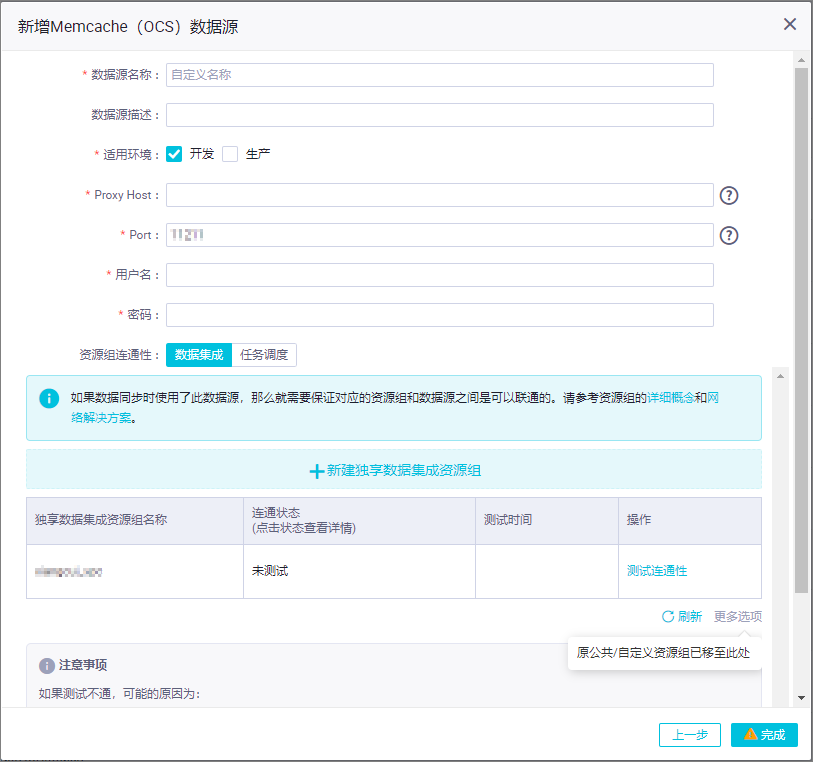Enable the 生产 environment checkbox
813x762 pixels.
coord(230,154)
